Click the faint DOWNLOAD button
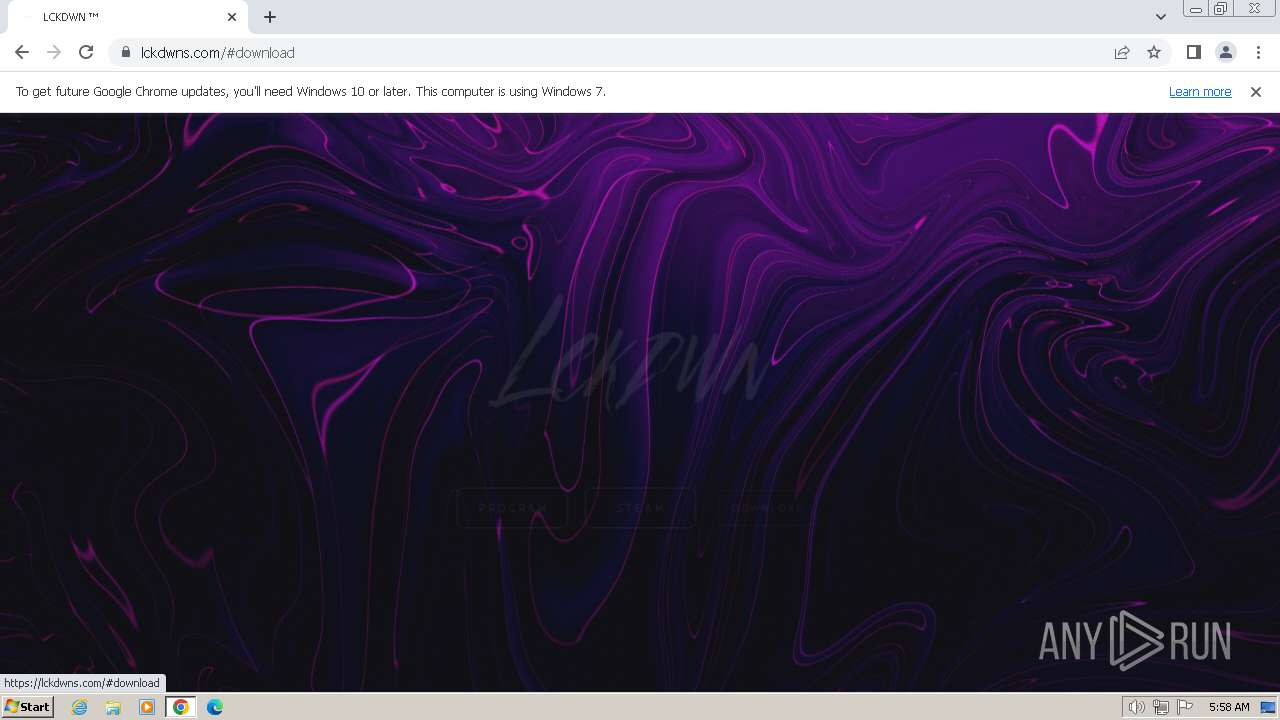This screenshot has width=1280, height=720. point(768,508)
